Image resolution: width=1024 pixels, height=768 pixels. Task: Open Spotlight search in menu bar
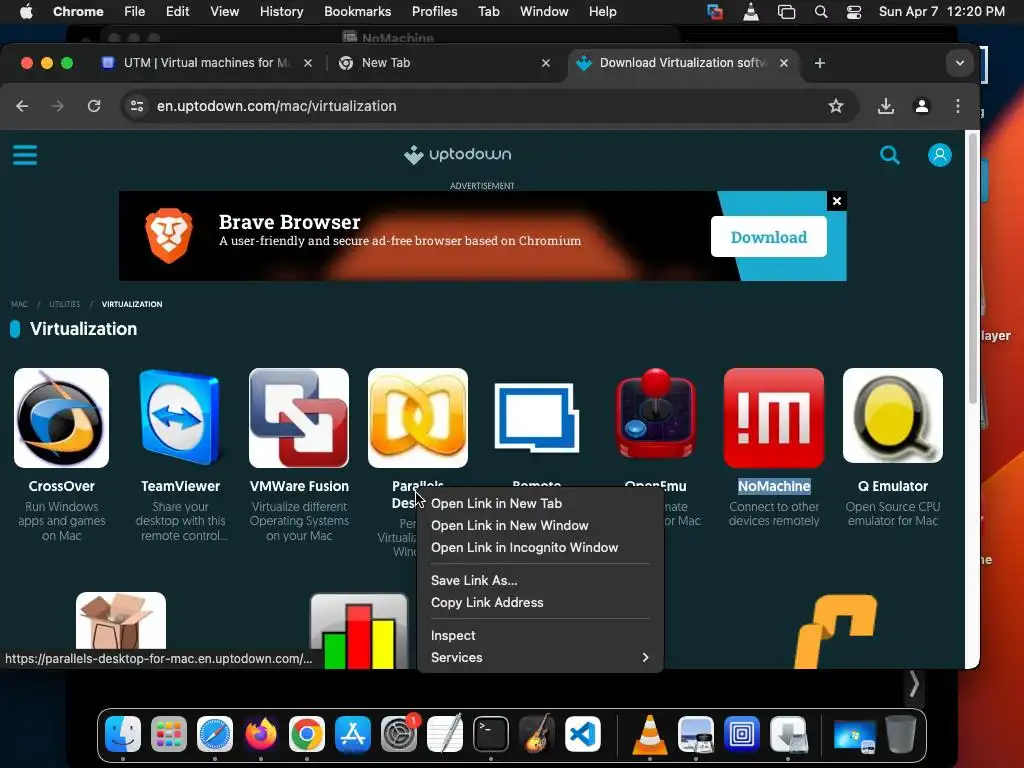click(x=821, y=11)
